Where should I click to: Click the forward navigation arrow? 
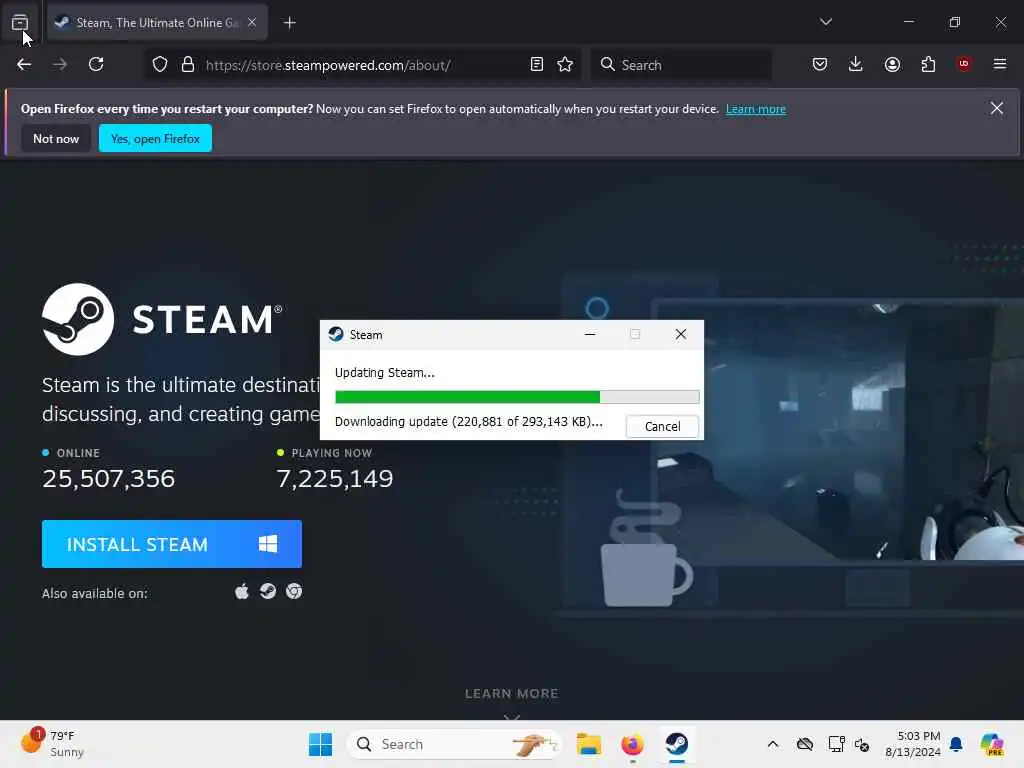click(x=60, y=64)
